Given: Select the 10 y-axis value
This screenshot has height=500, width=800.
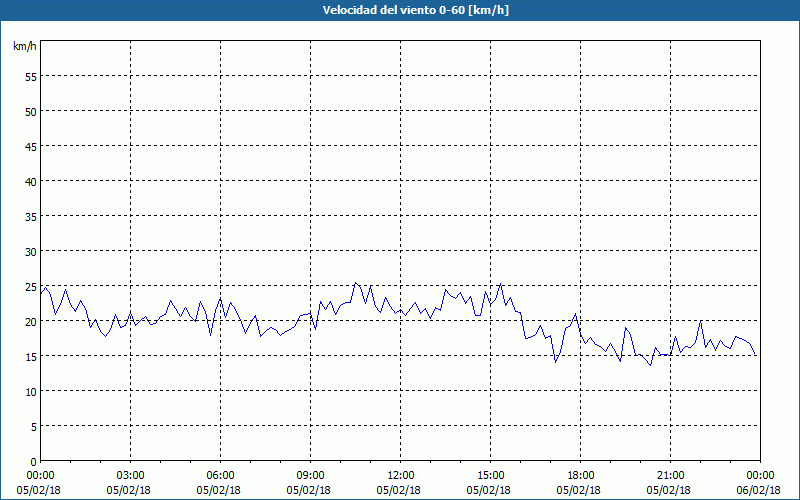Looking at the screenshot, I should coord(31,392).
